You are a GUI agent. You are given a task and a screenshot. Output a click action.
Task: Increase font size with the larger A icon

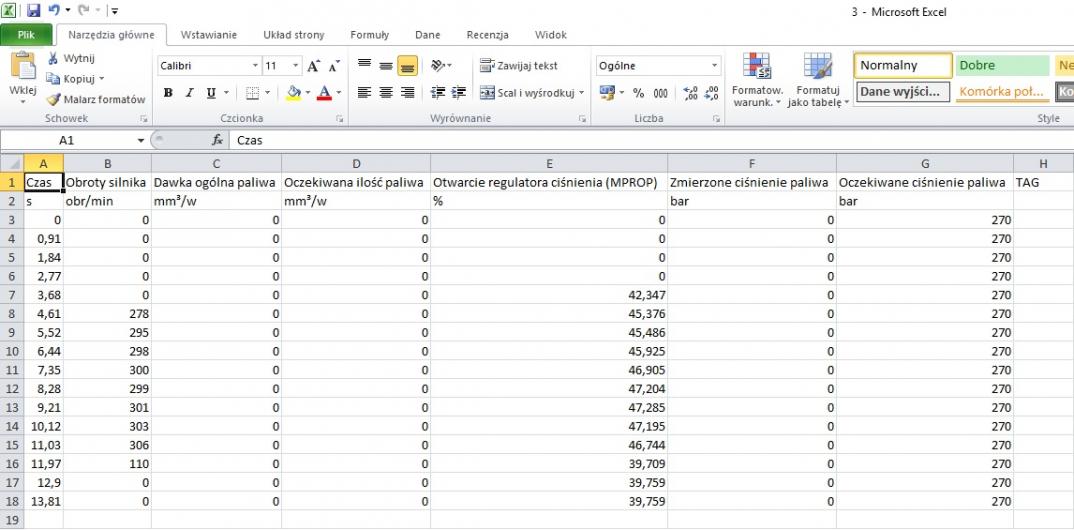click(314, 66)
